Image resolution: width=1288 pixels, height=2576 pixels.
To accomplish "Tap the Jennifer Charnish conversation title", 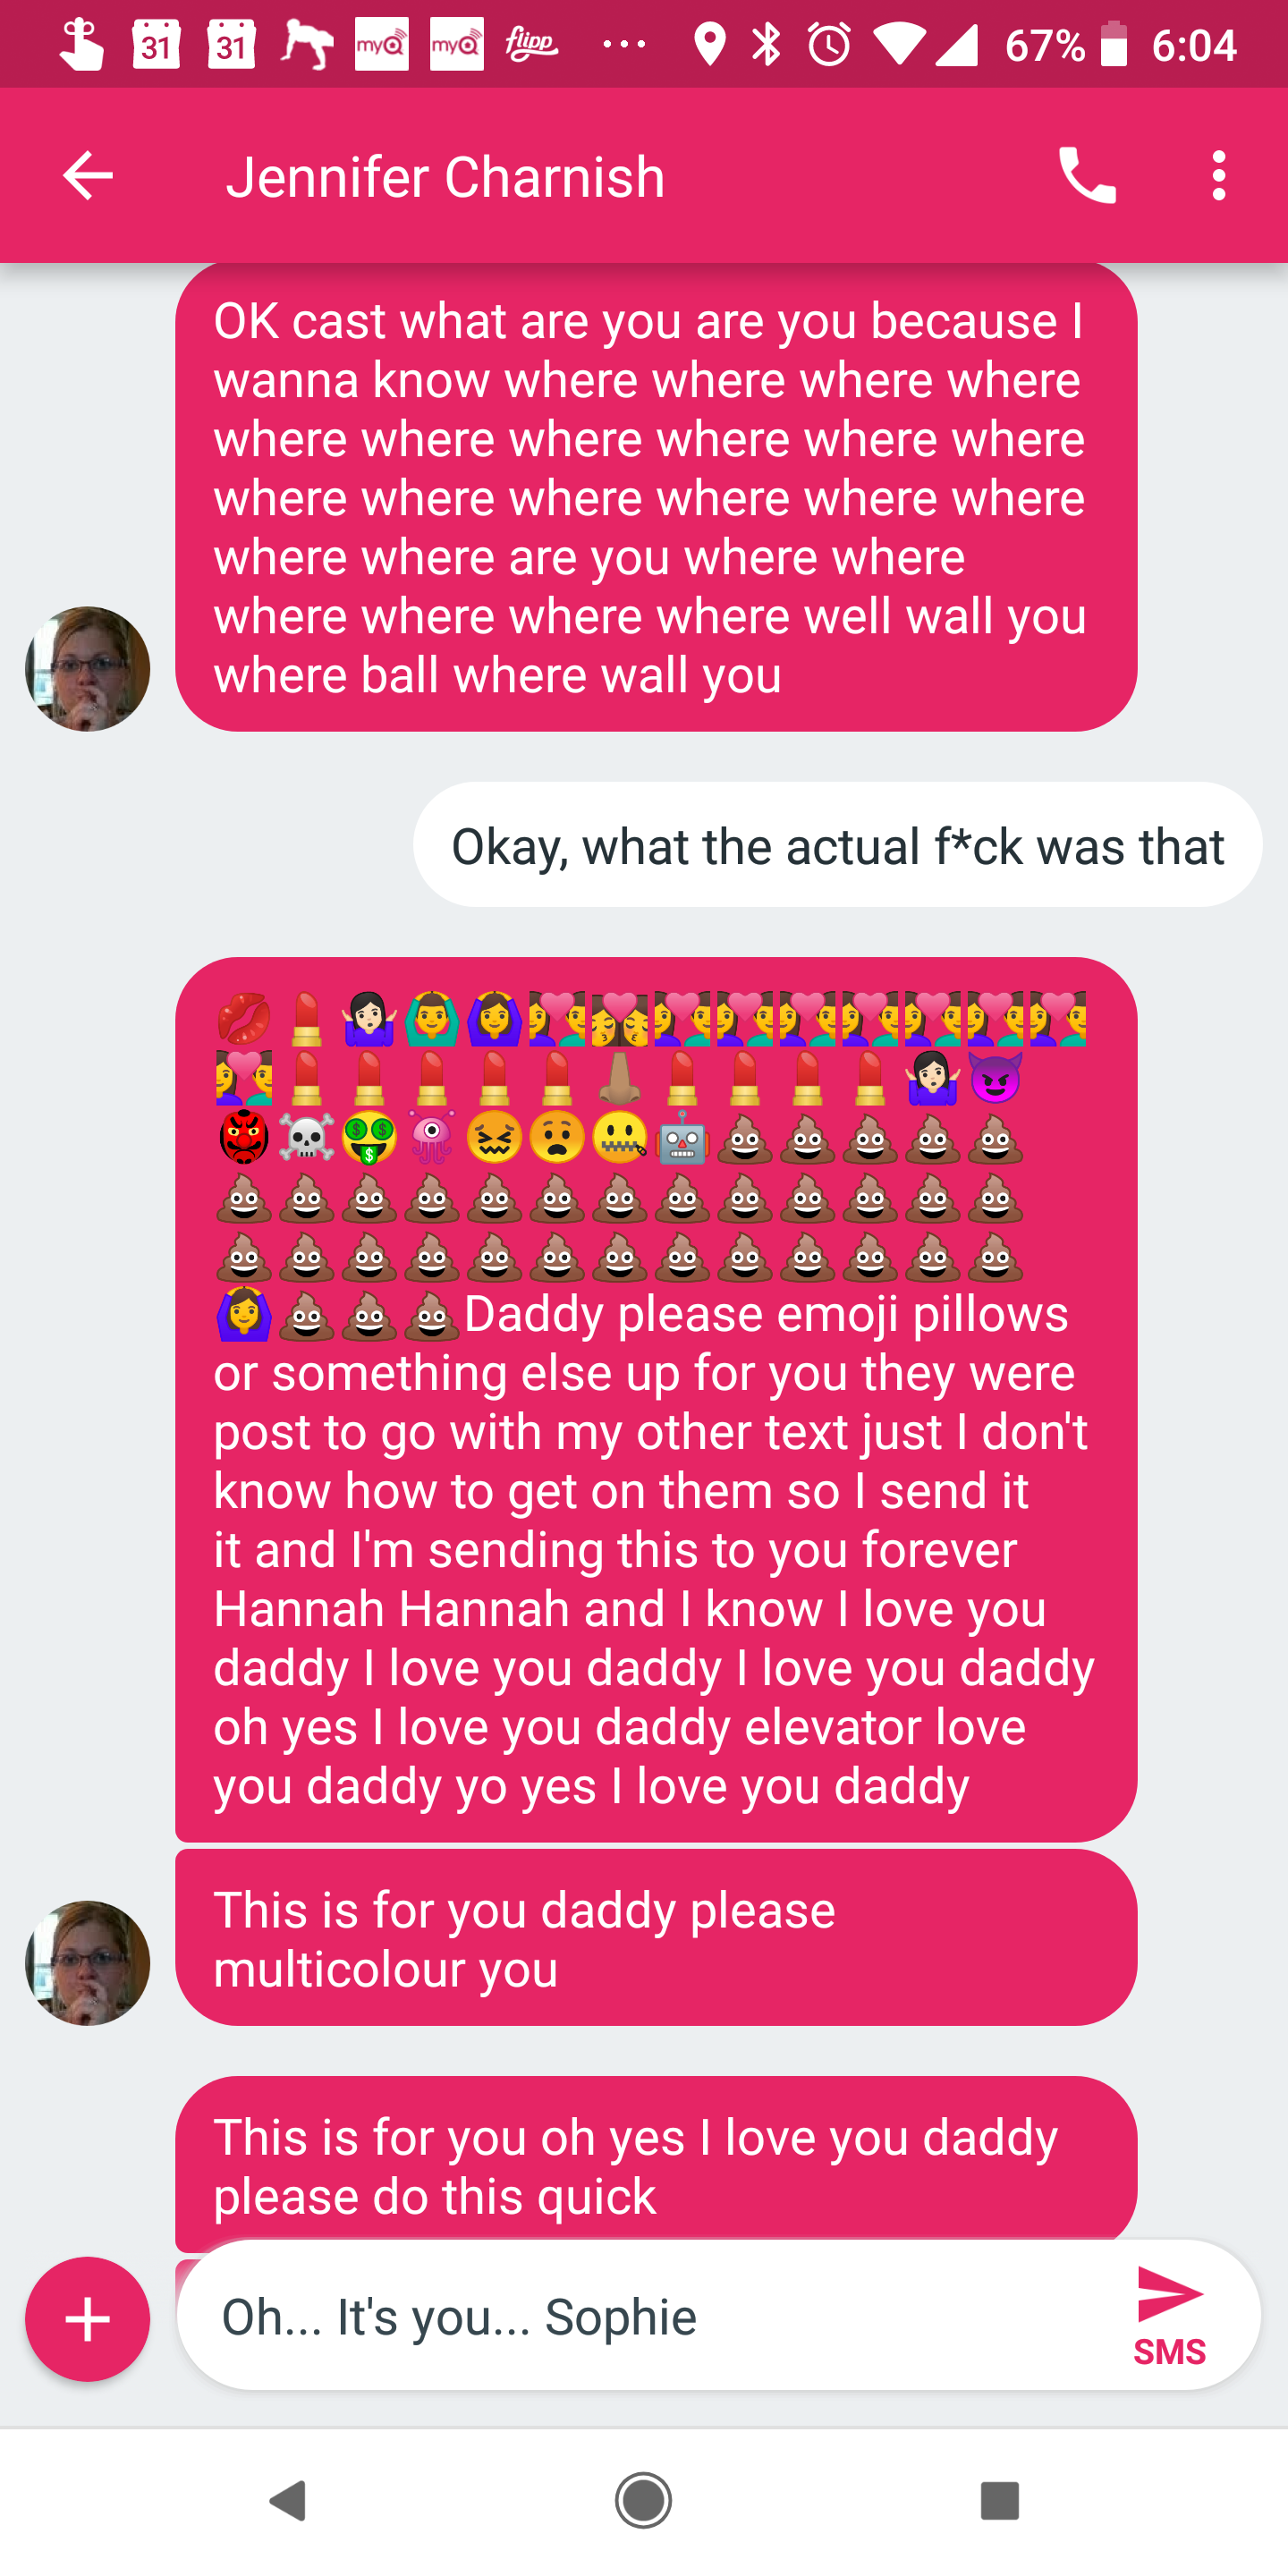I will tap(445, 177).
